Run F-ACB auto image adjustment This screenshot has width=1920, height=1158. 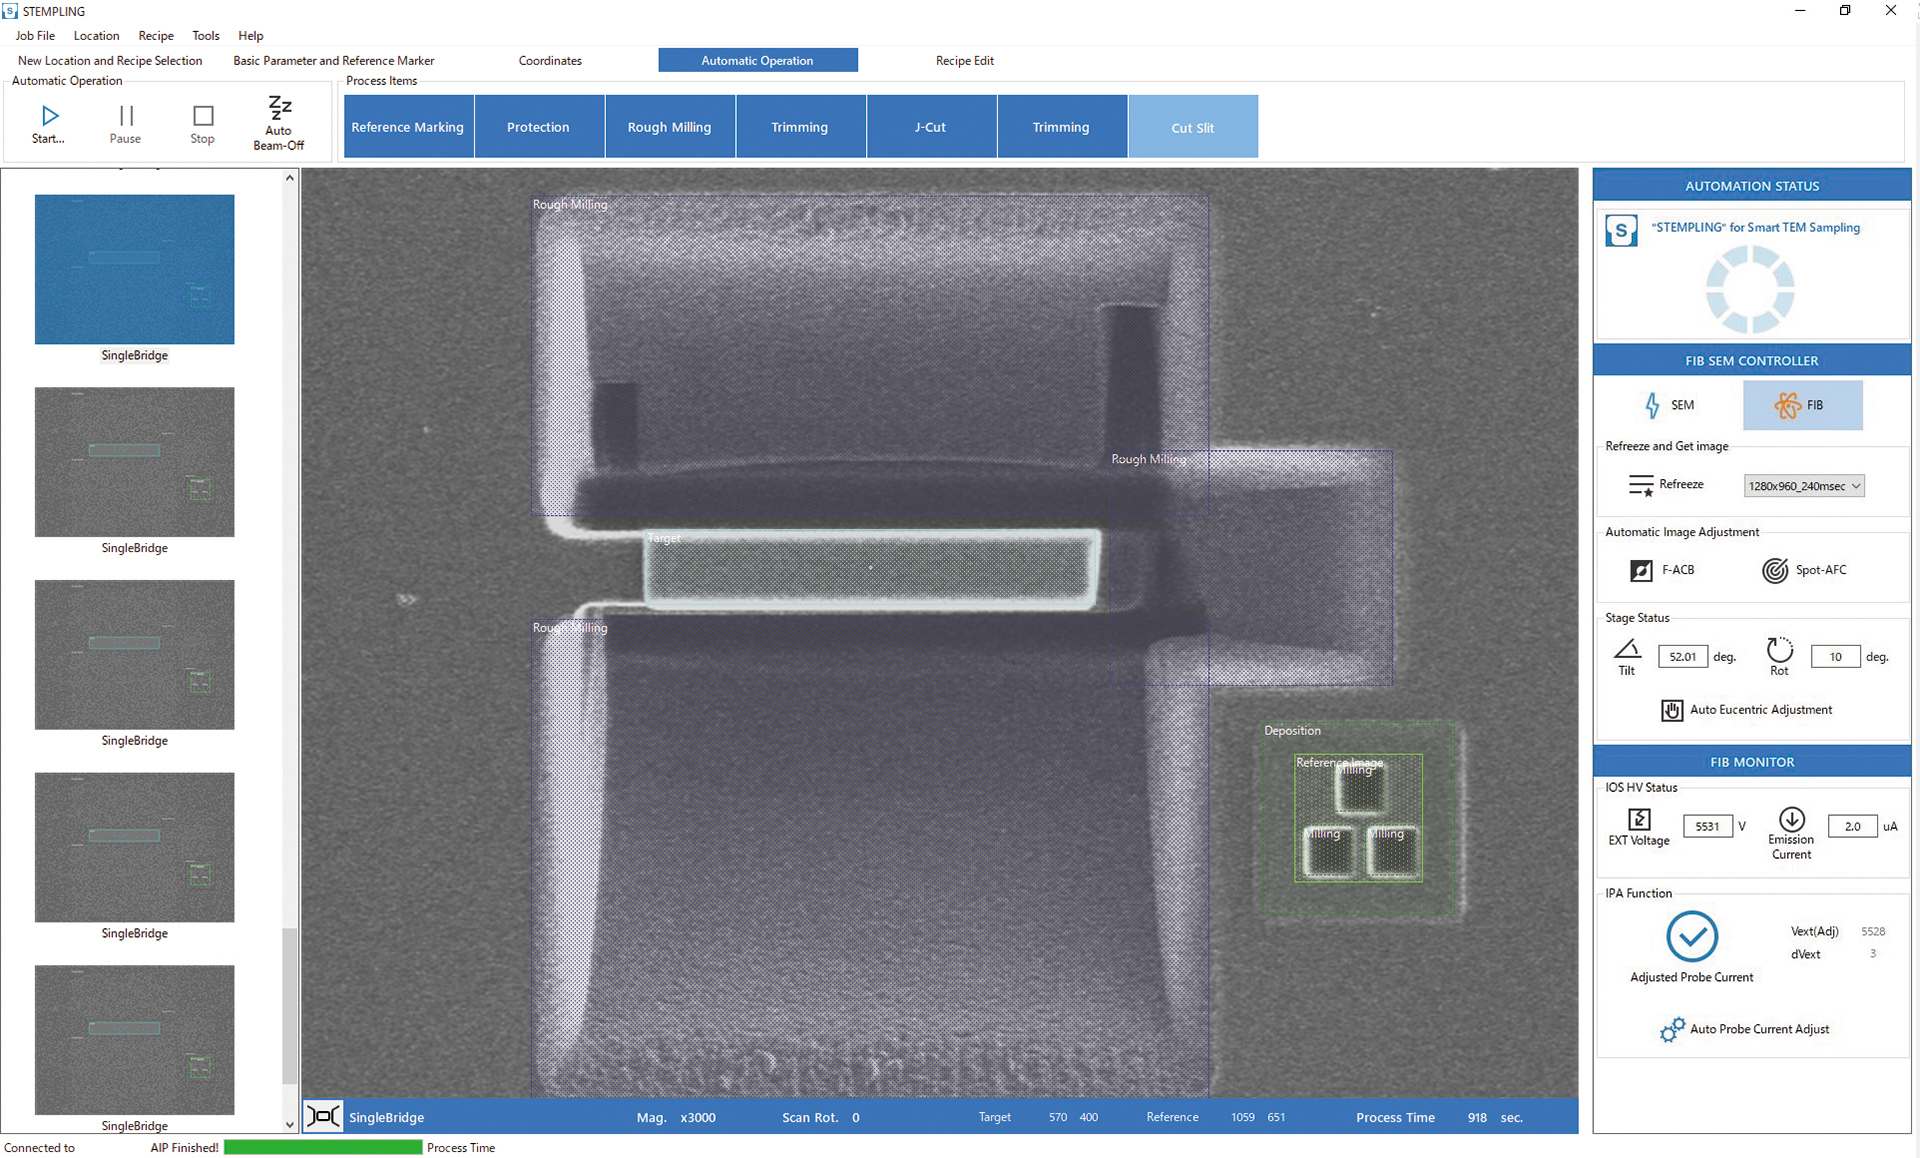tap(1642, 570)
